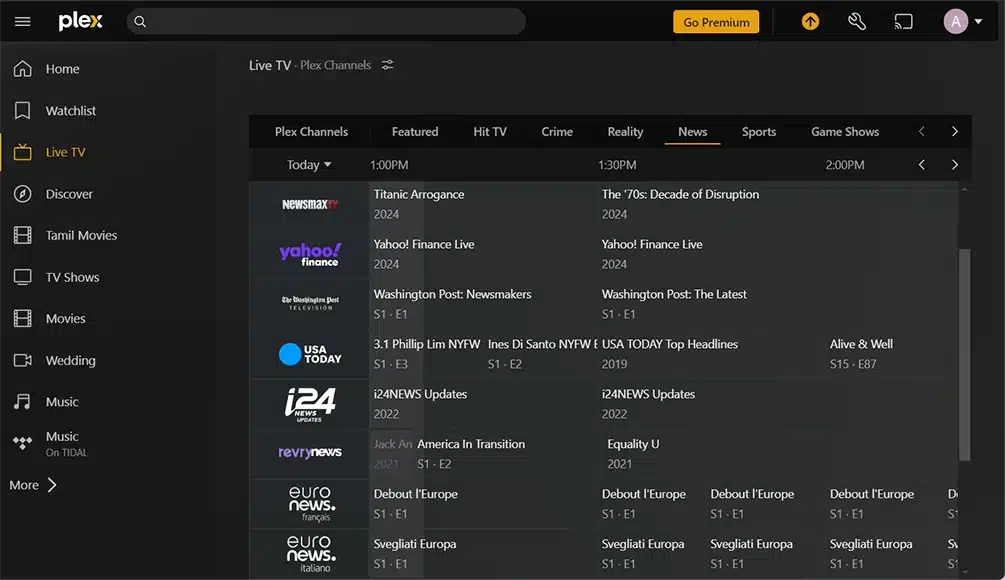Go to Watchlist in sidebar
This screenshot has height=580, width=1005.
click(70, 111)
